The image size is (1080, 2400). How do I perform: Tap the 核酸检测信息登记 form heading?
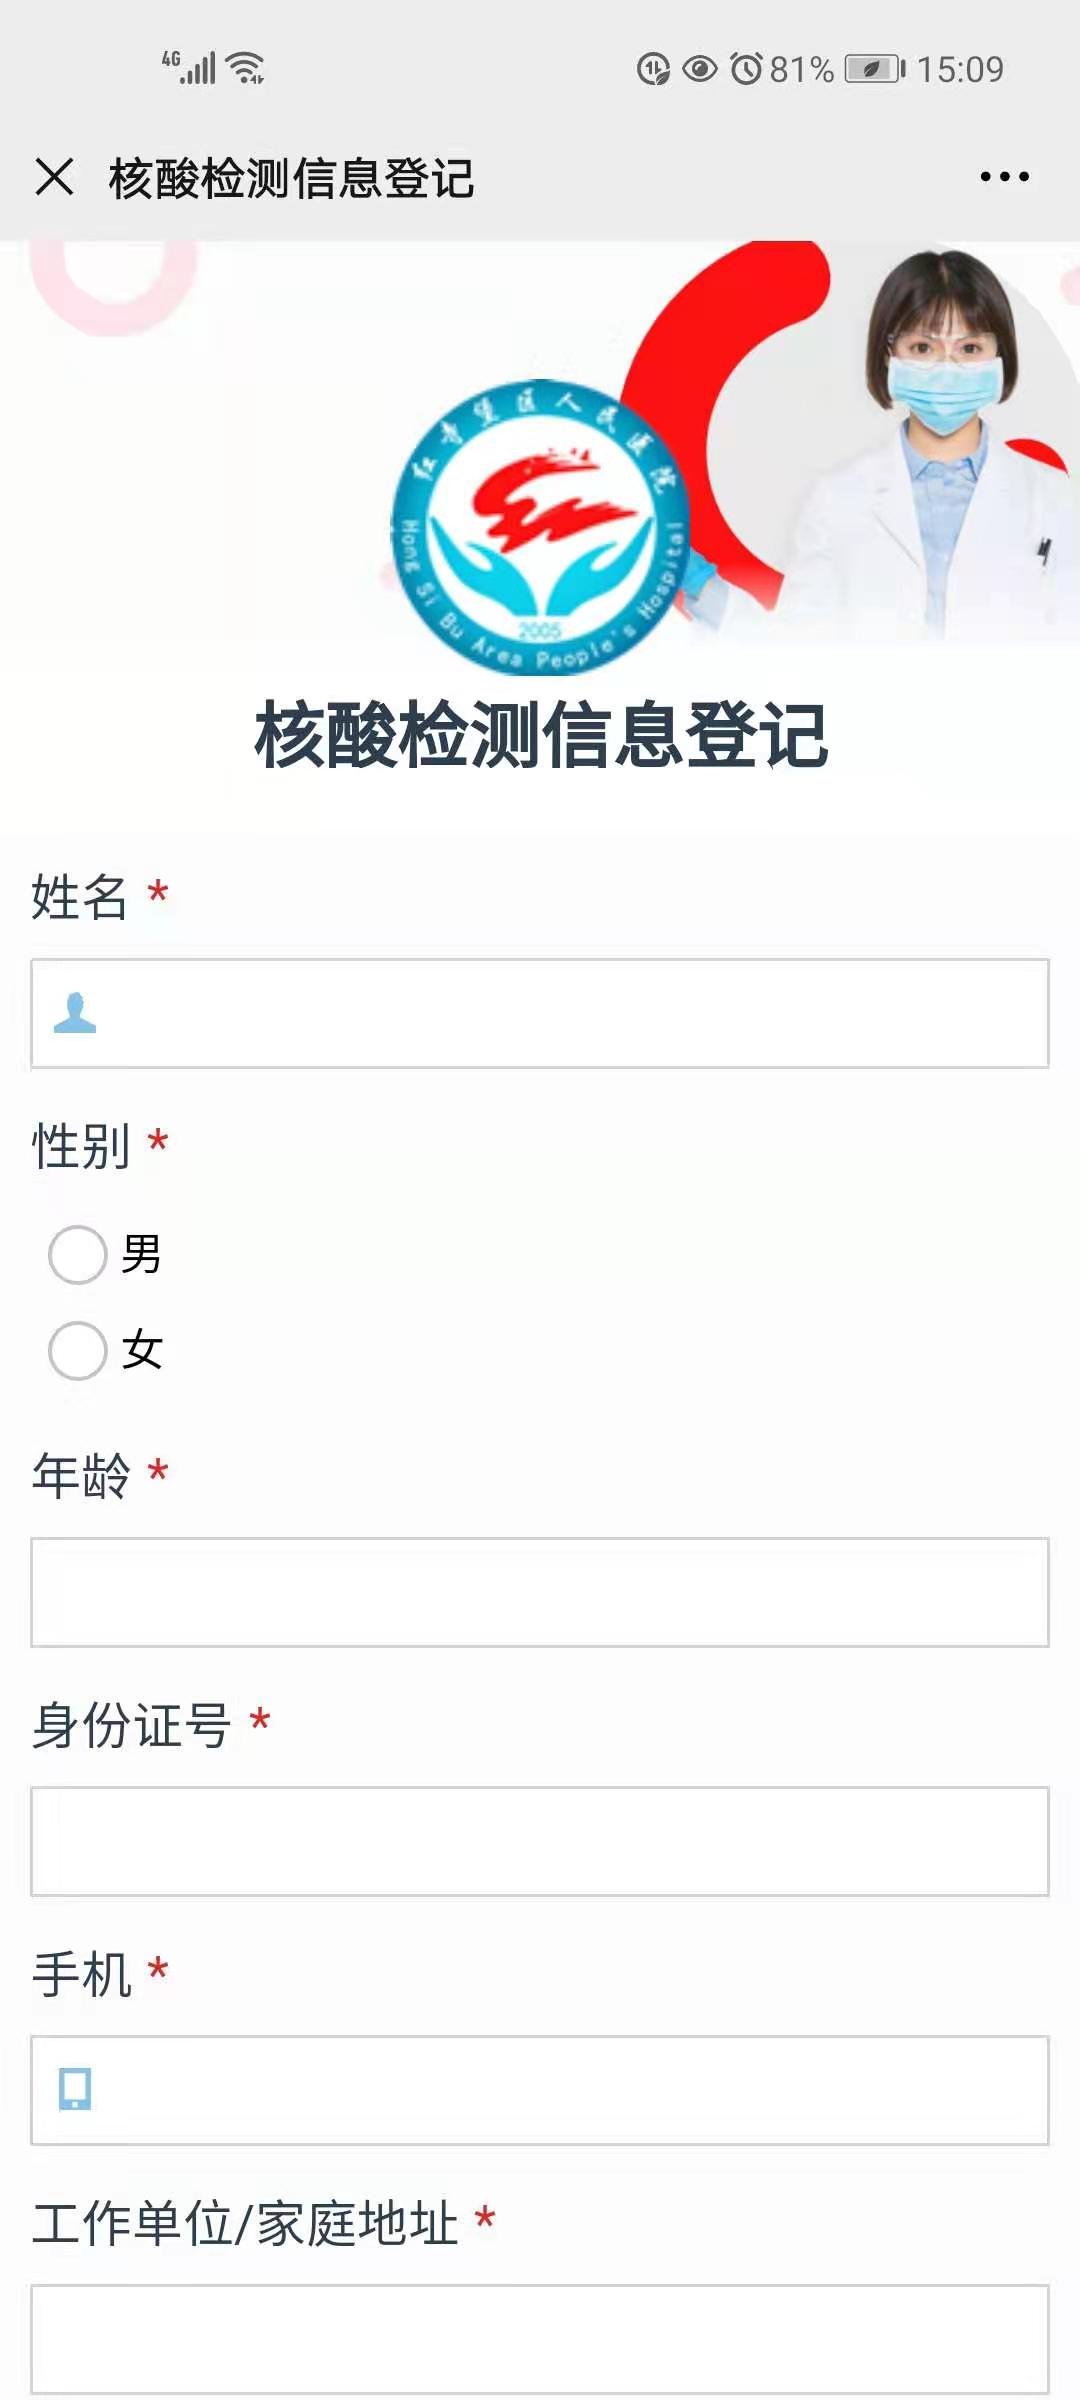[540, 735]
